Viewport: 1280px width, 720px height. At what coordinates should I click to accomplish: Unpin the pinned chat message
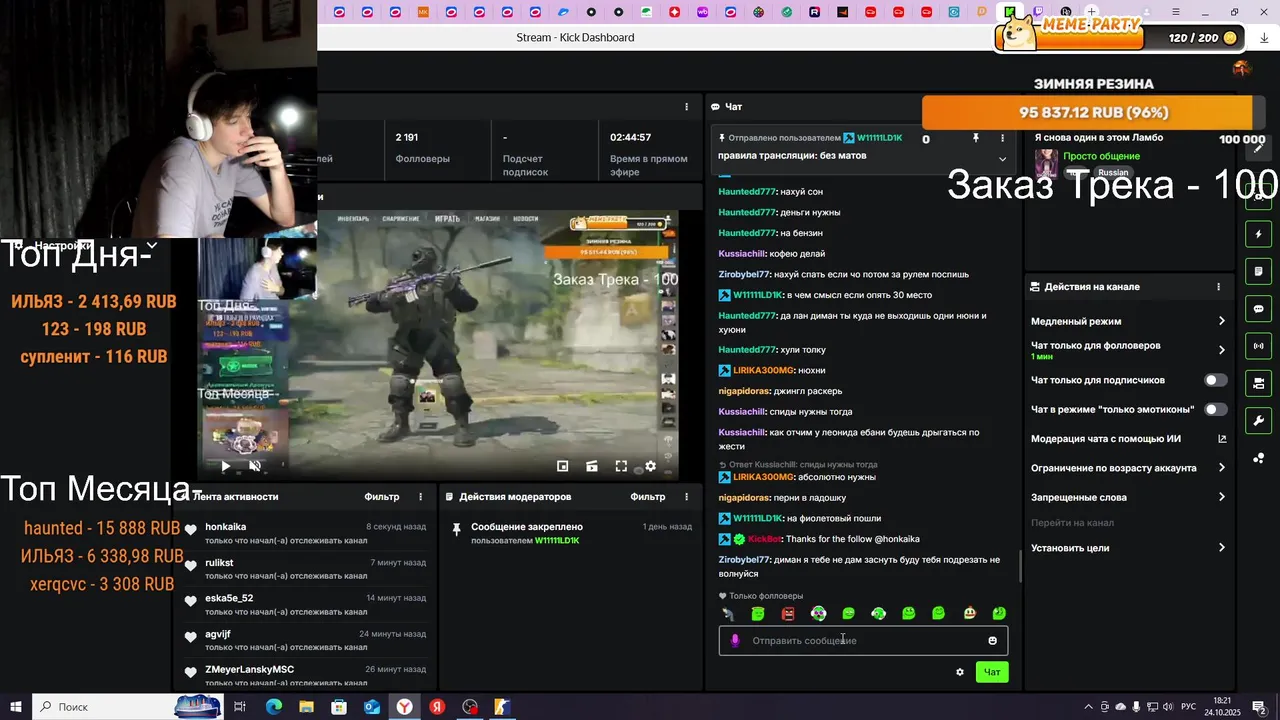[x=976, y=138]
